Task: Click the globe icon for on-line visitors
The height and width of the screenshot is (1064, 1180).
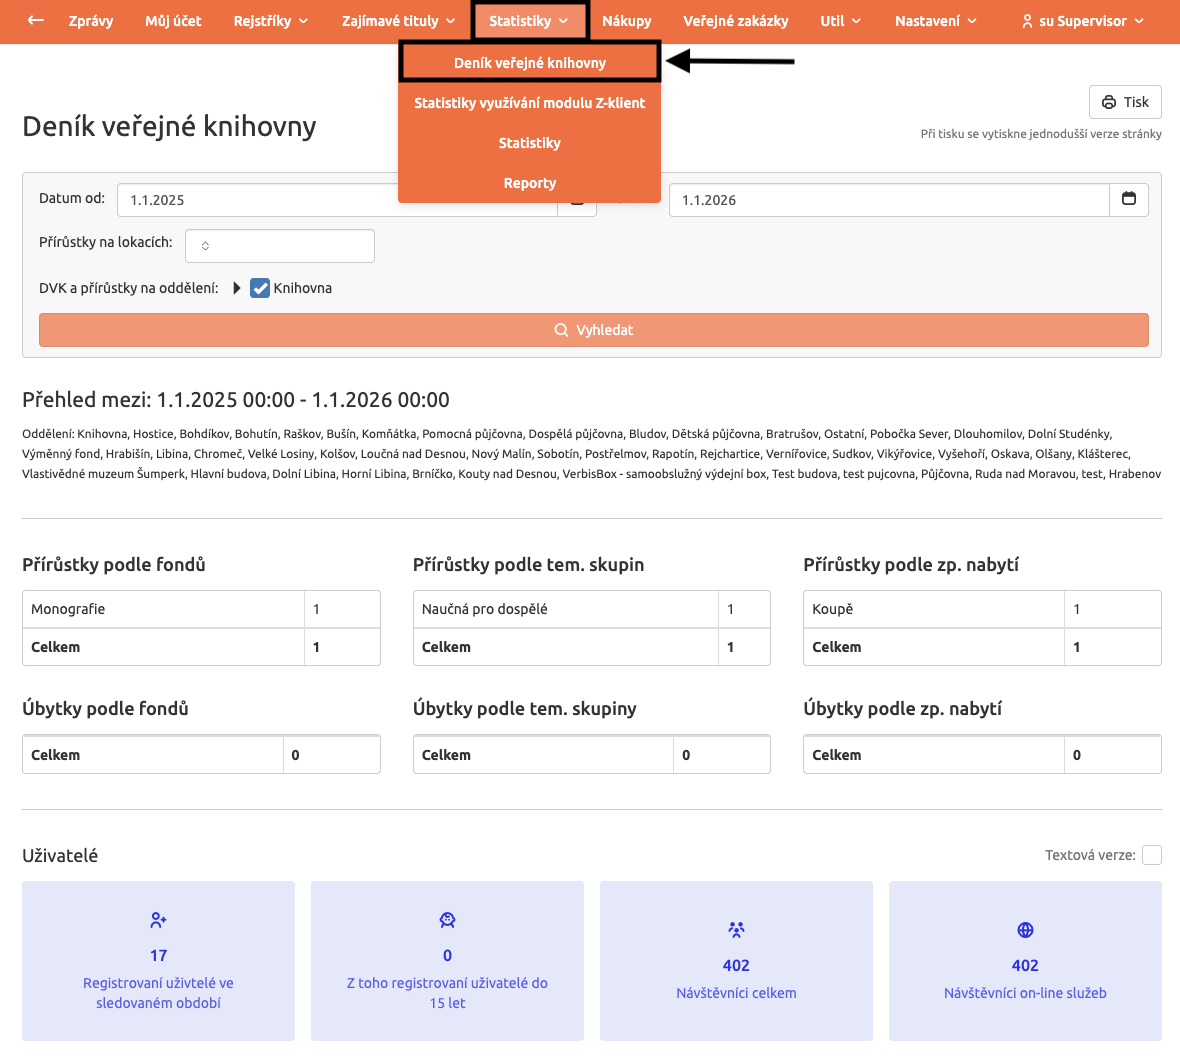Action: (x=1025, y=929)
